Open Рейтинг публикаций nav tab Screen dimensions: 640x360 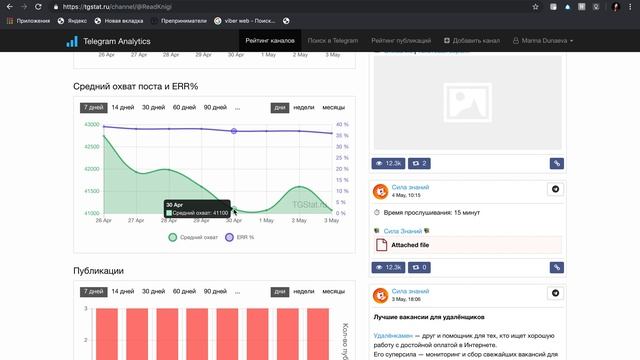pyautogui.click(x=401, y=41)
